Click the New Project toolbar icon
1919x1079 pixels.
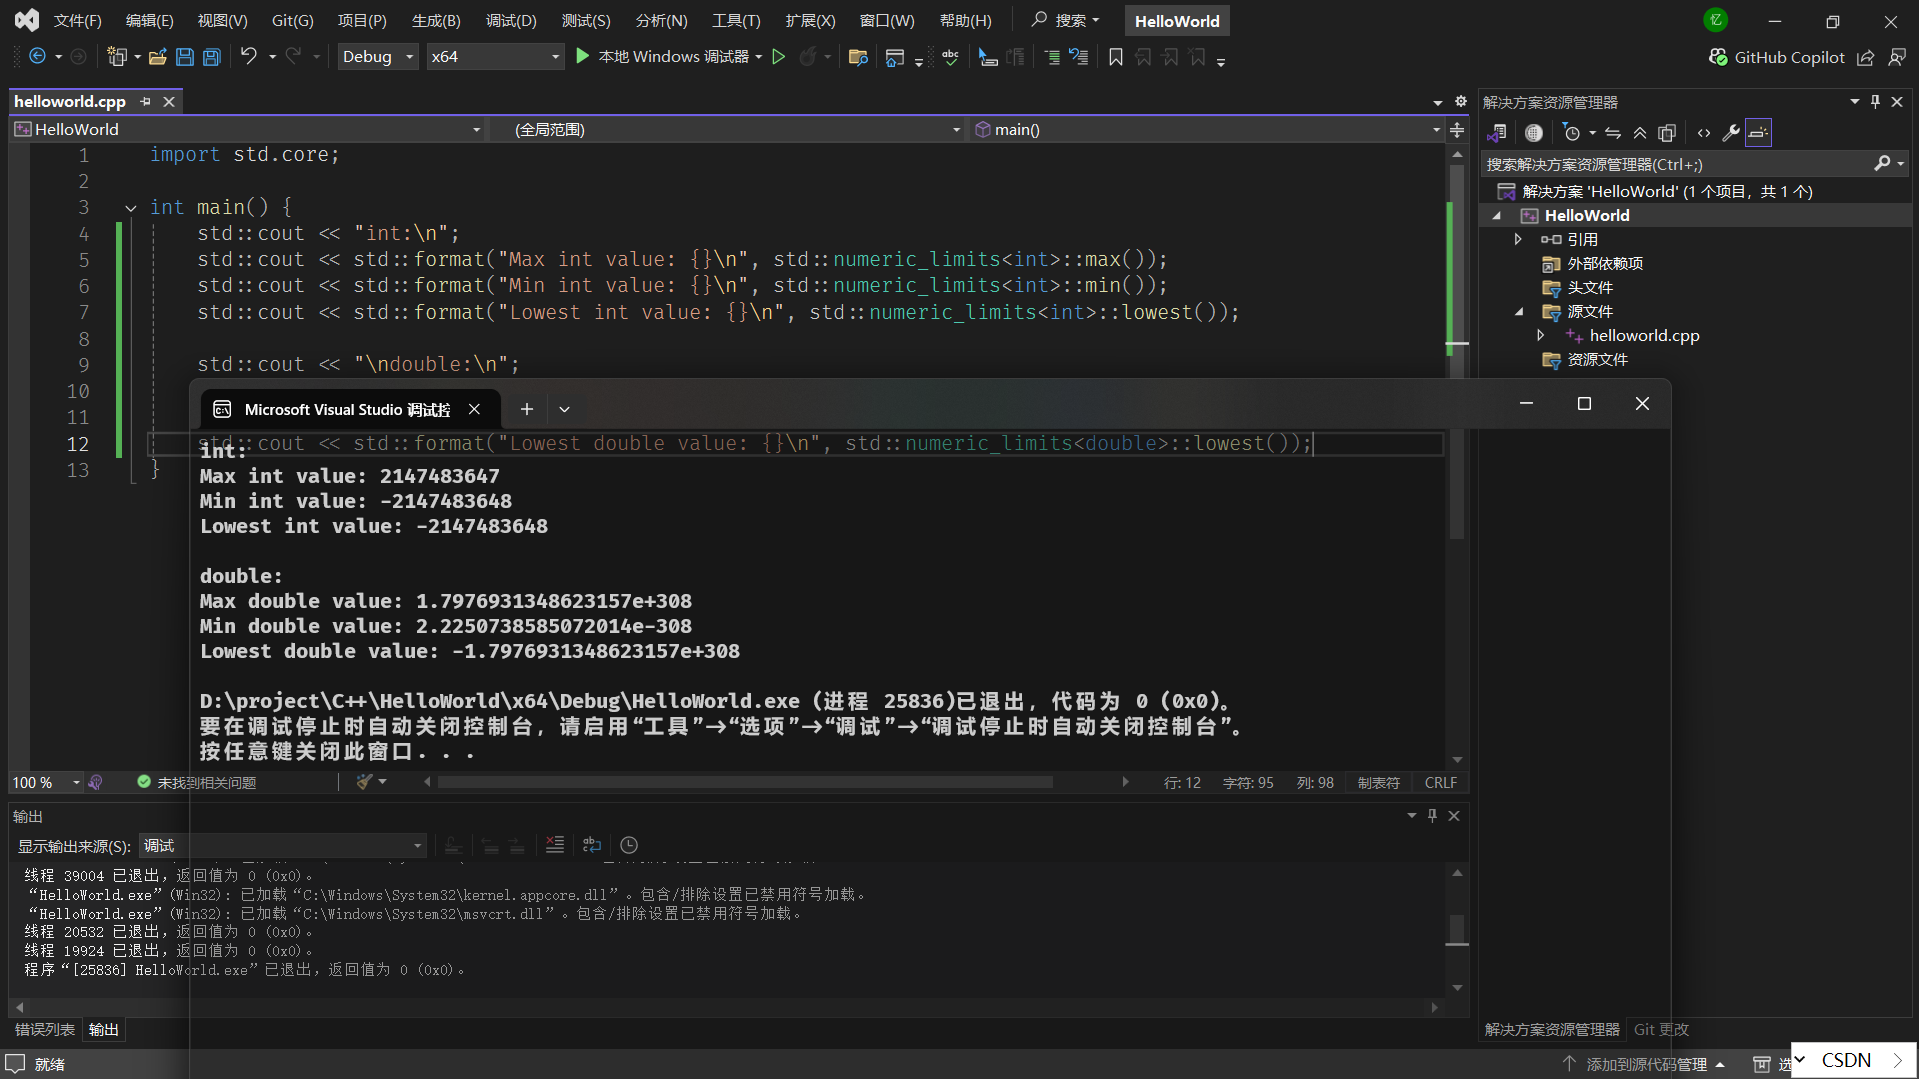(117, 57)
